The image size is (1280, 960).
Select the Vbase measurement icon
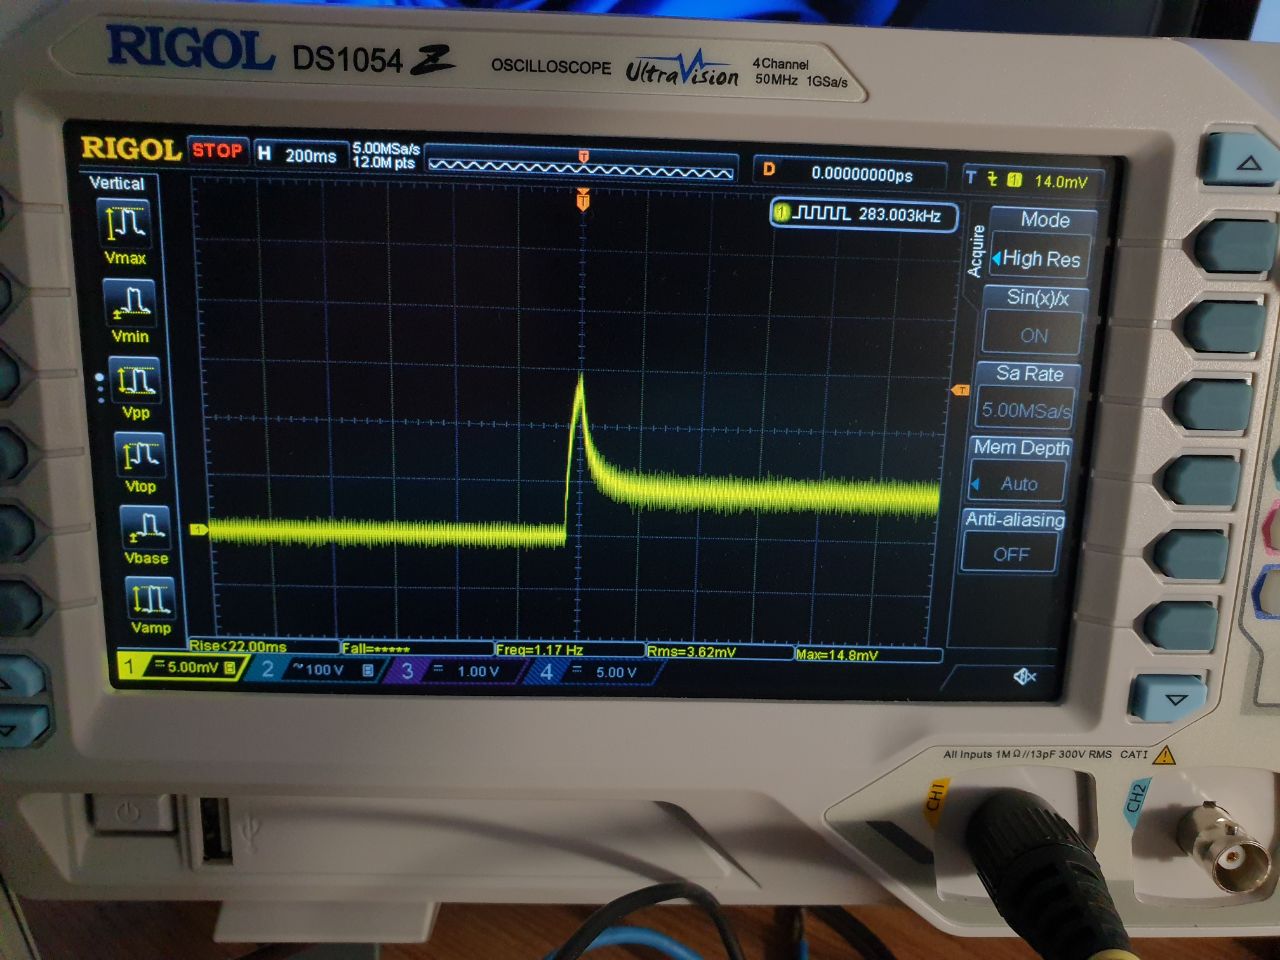click(x=145, y=527)
